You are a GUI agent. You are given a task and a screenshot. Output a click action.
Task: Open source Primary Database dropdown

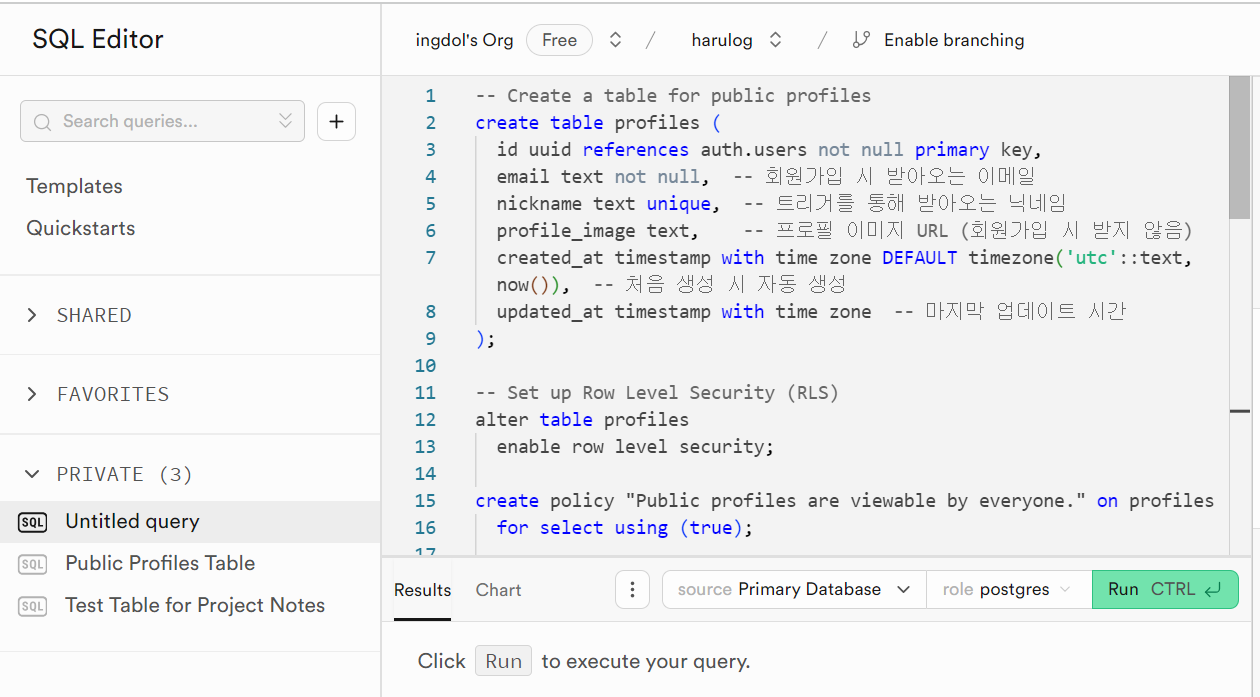[x=794, y=589]
